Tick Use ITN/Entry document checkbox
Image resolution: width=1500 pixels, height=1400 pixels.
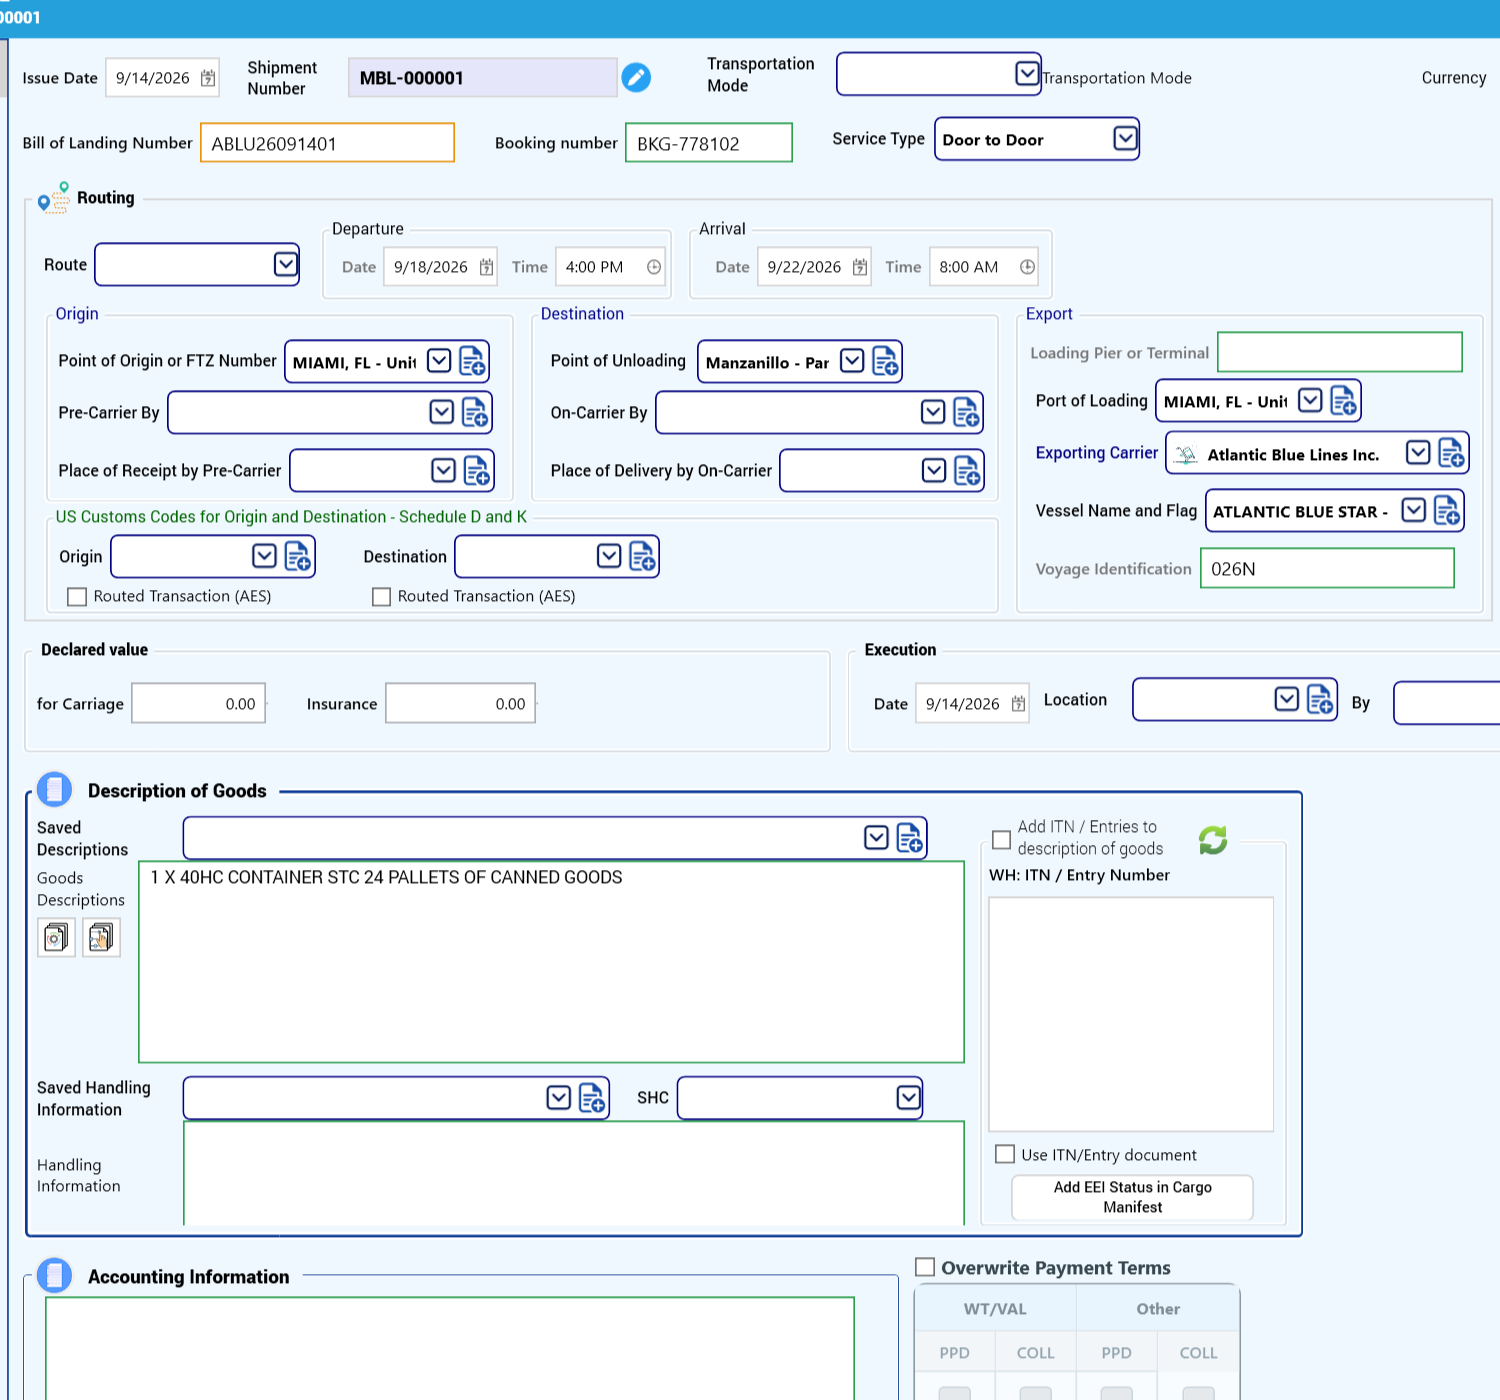1005,1154
